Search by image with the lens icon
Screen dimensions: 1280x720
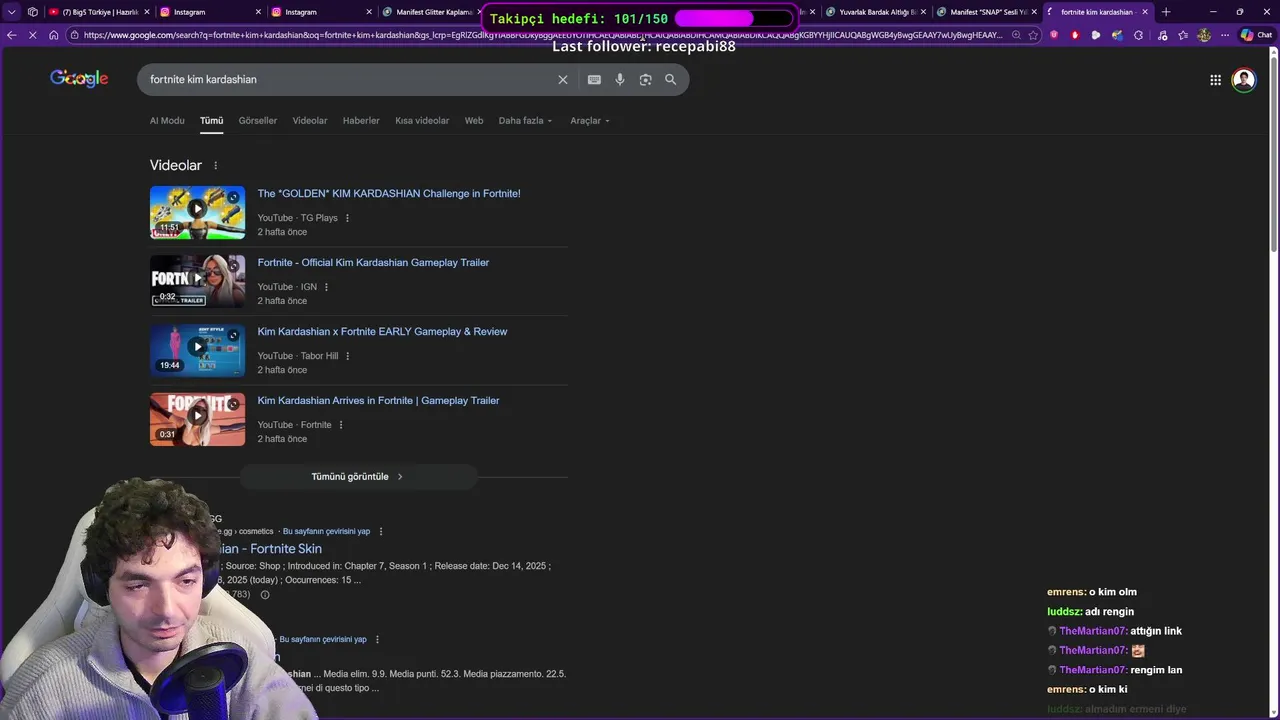pyautogui.click(x=645, y=80)
